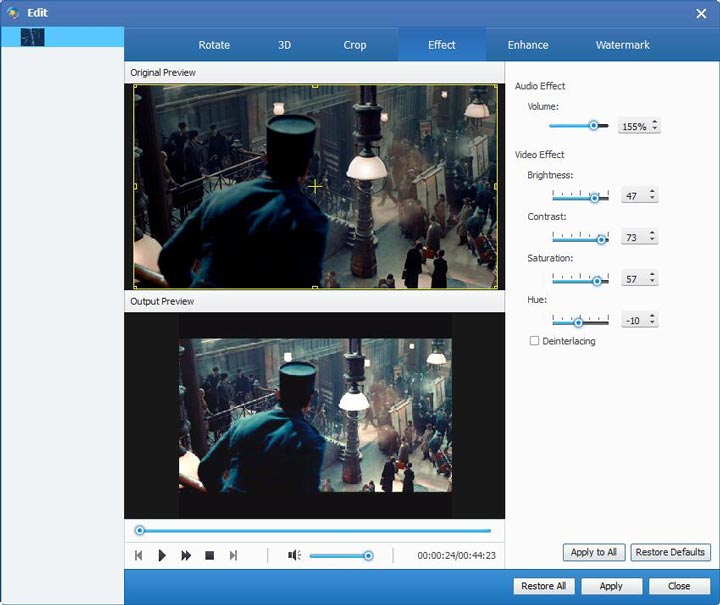Go to the Crop tab
The width and height of the screenshot is (720, 605).
354,45
